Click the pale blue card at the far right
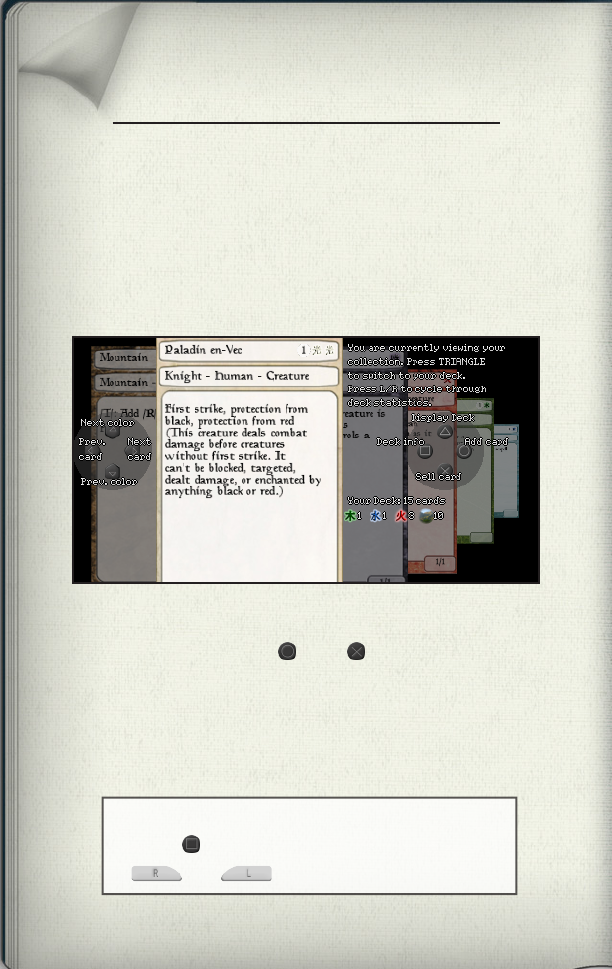612x969 pixels. tap(506, 471)
